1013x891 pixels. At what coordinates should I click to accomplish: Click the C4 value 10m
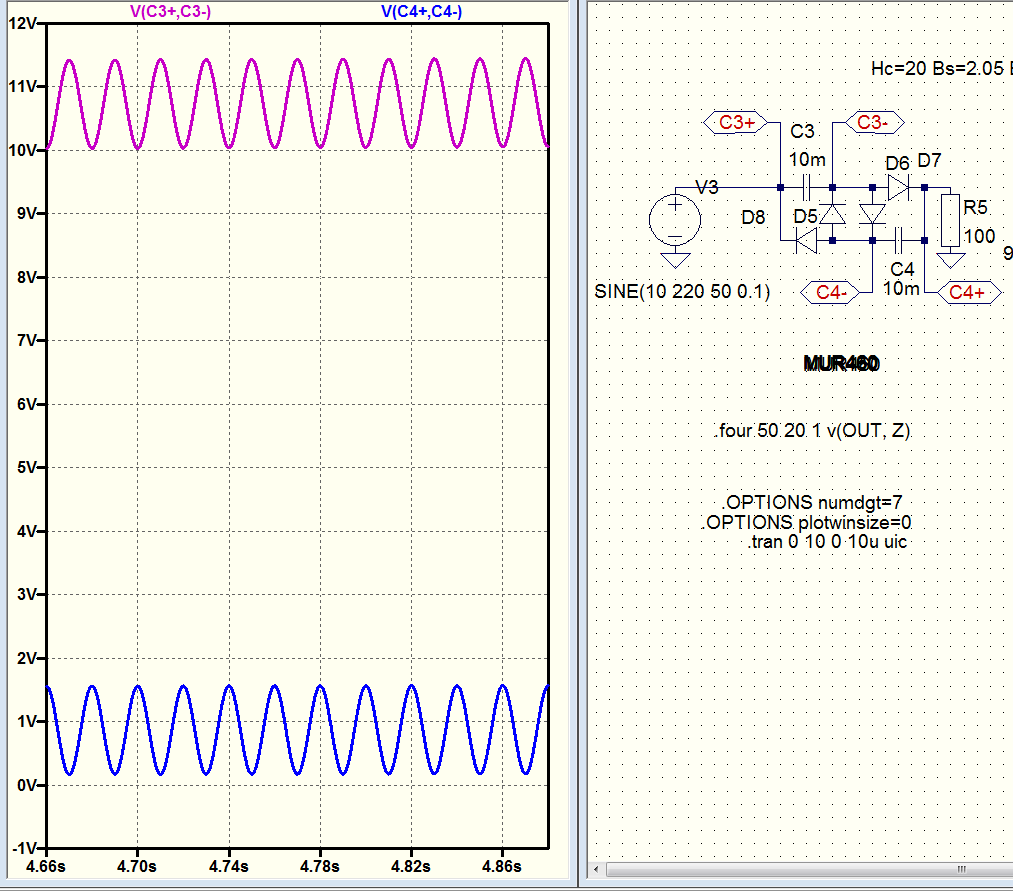point(901,288)
